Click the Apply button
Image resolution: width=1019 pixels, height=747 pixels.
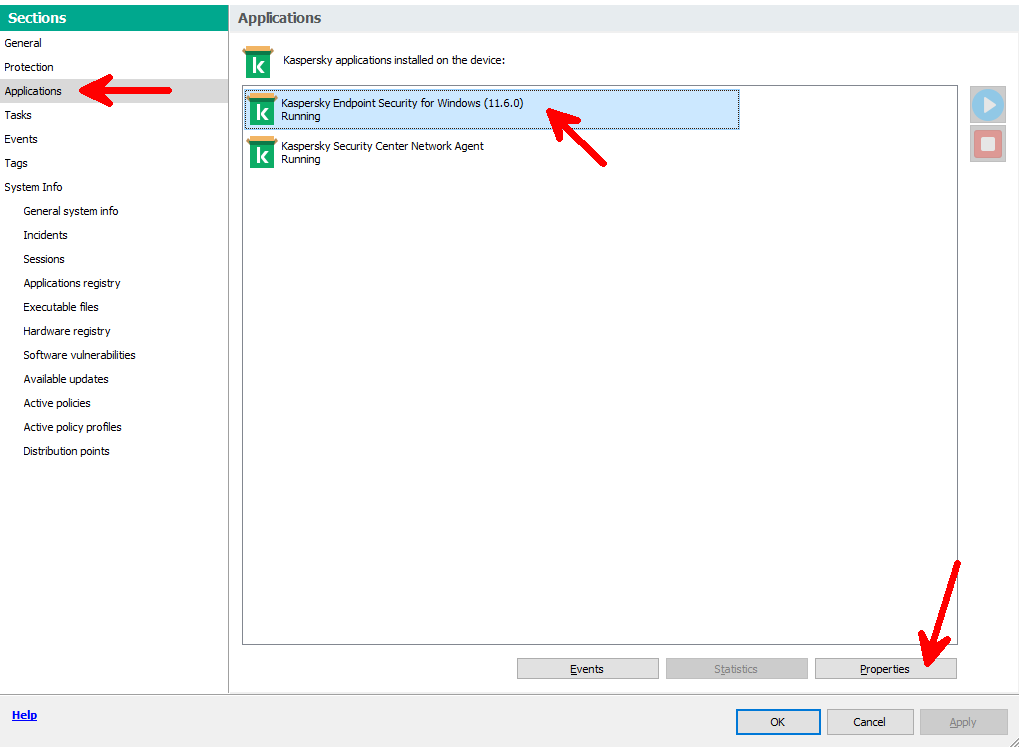coord(963,722)
